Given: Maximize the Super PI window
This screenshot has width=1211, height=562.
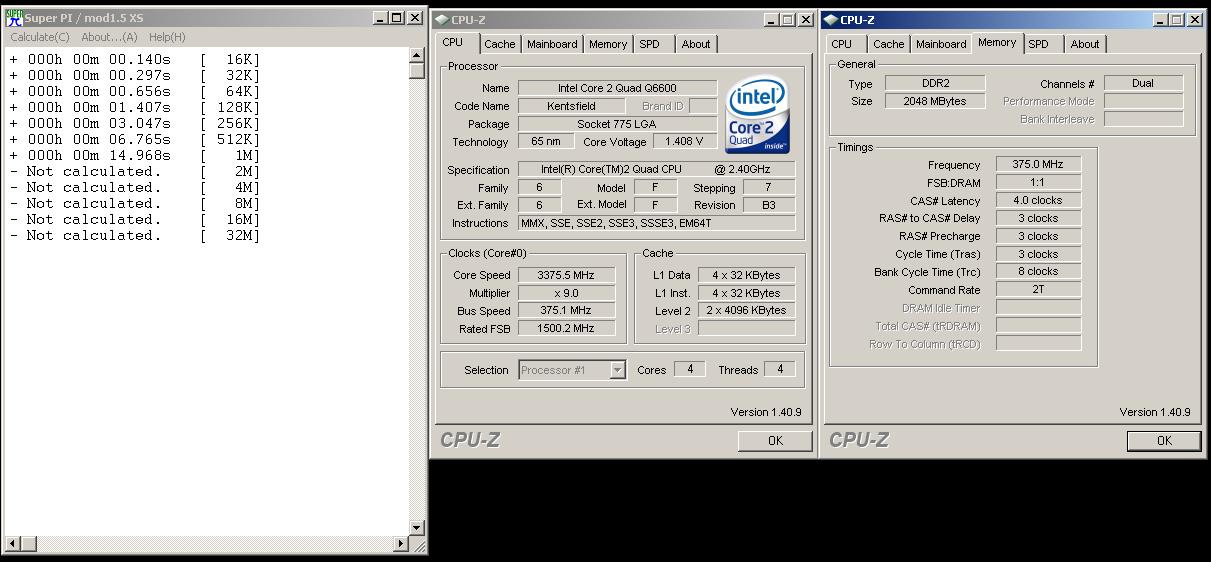Looking at the screenshot, I should point(397,18).
